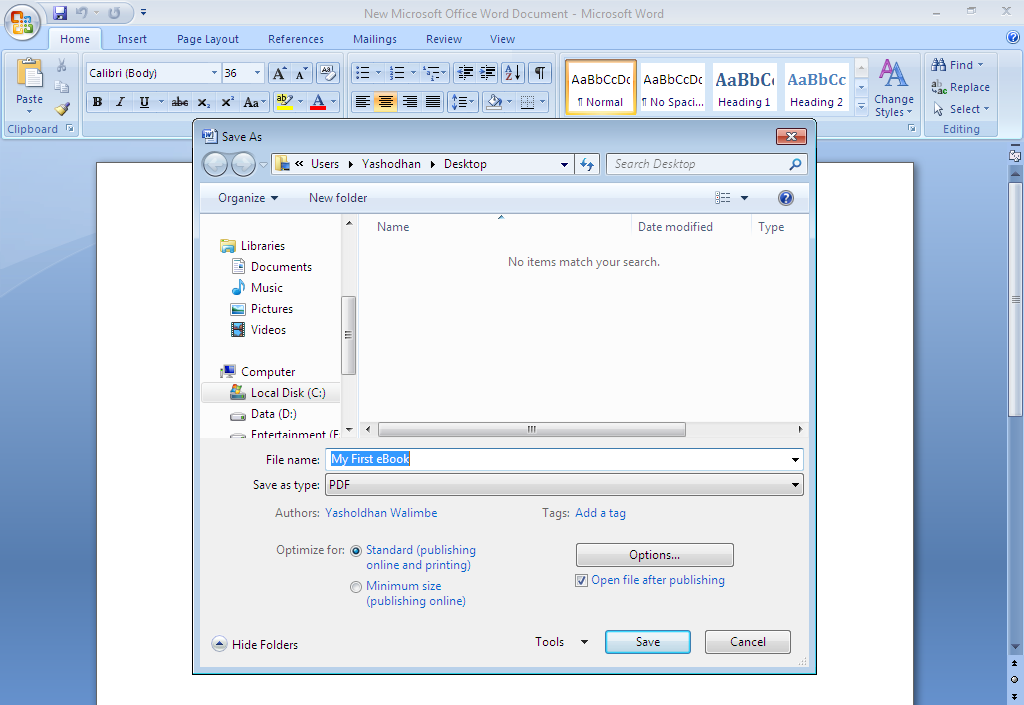Apply Underline formatting
This screenshot has height=705, width=1024.
[x=144, y=102]
